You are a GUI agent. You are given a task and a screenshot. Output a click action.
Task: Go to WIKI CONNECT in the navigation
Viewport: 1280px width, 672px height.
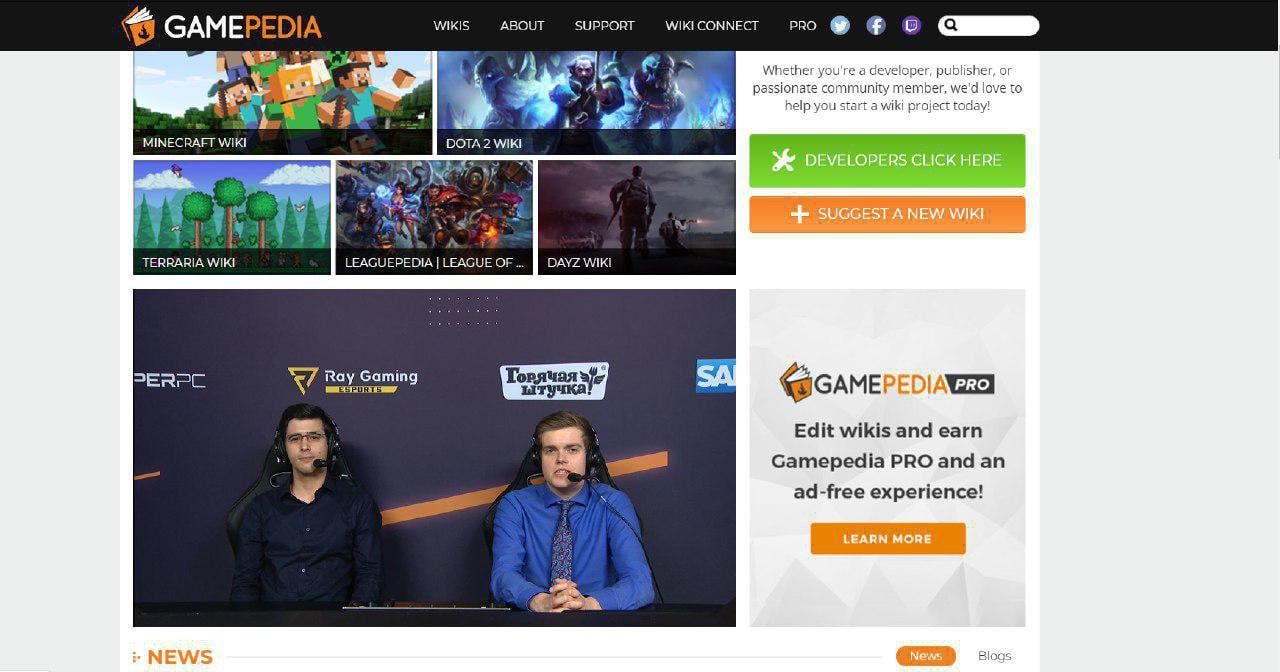point(712,26)
